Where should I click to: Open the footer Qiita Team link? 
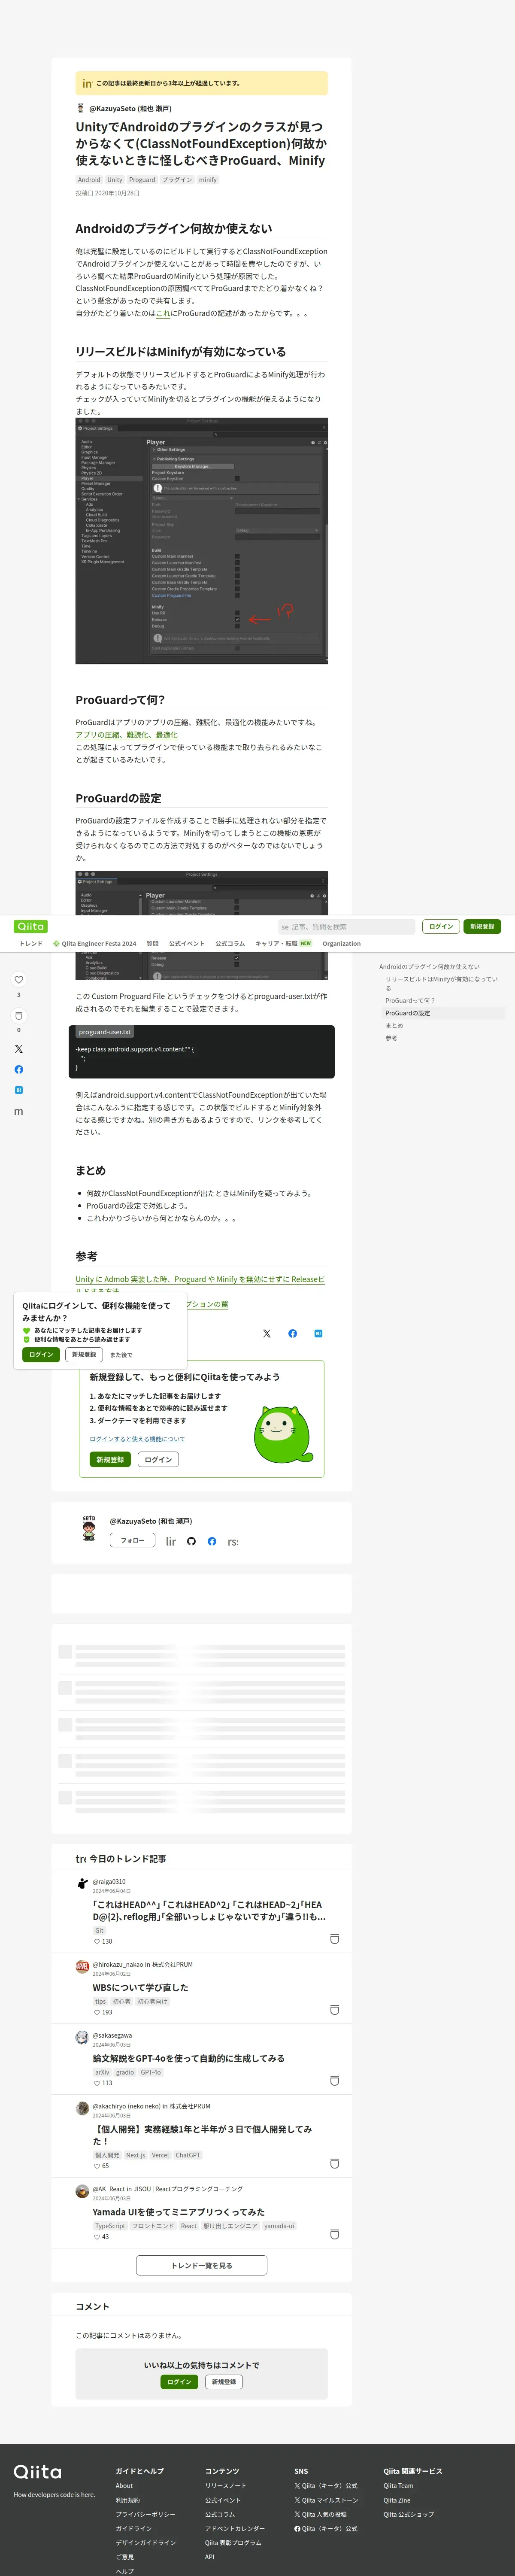coord(398,2485)
